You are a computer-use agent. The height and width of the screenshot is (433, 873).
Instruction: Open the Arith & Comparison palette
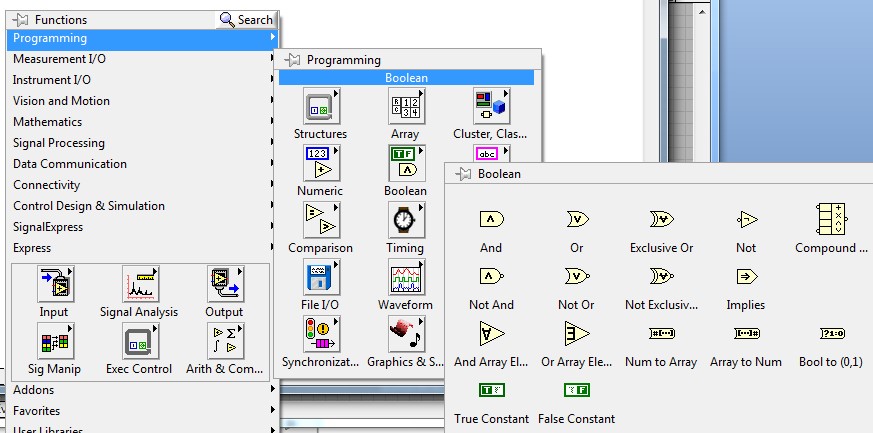[225, 341]
